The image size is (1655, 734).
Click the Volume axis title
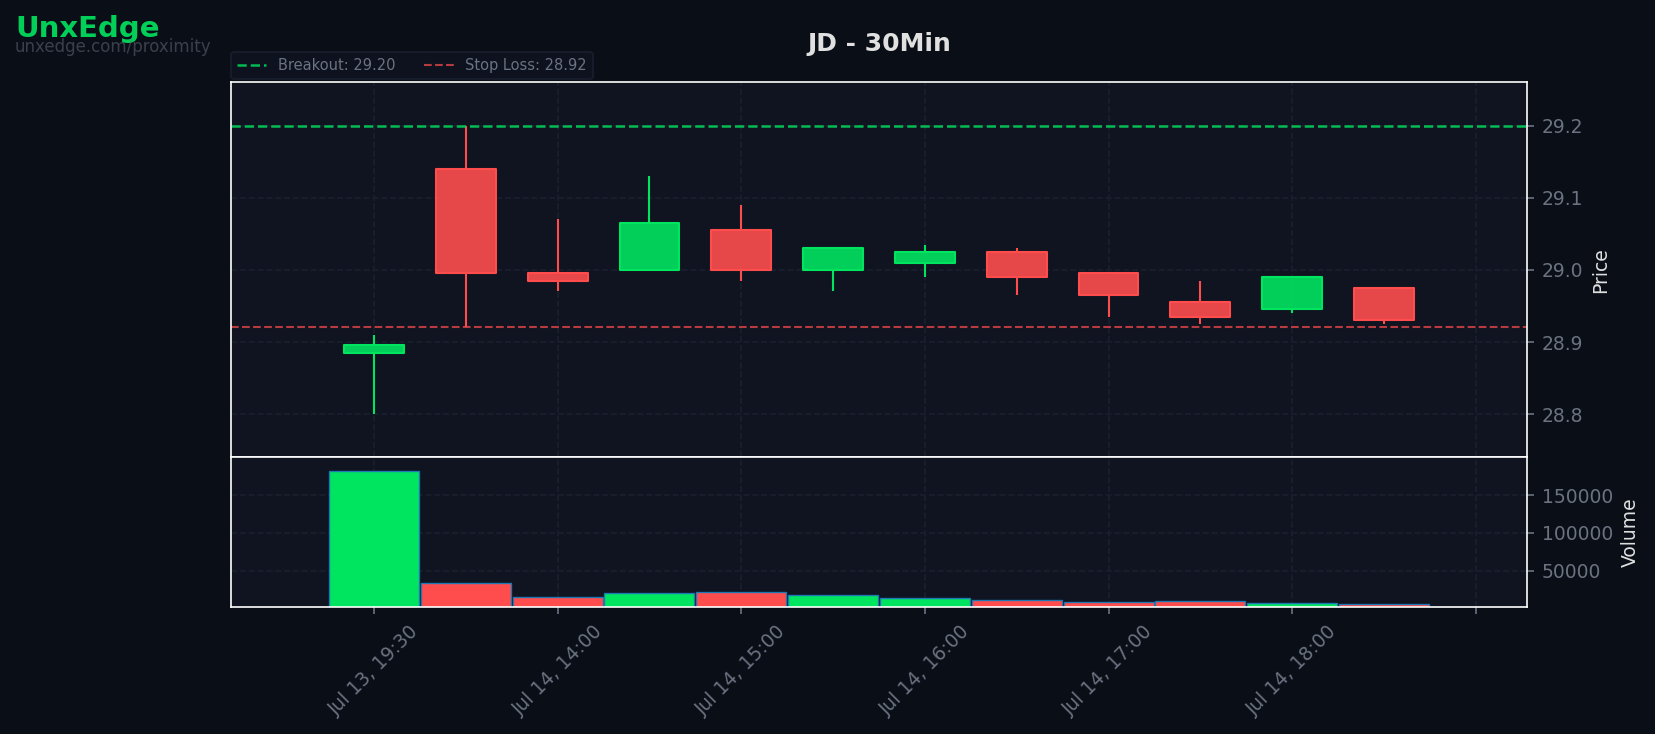click(x=1629, y=533)
